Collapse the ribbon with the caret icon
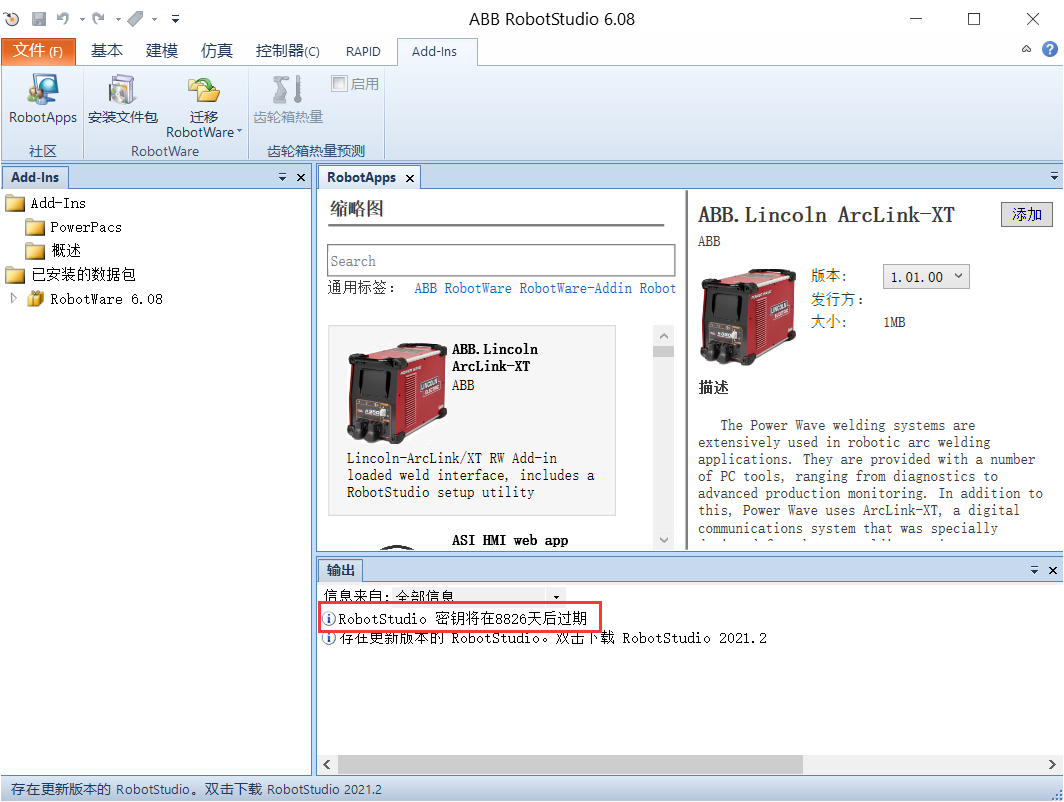The height and width of the screenshot is (802, 1064). point(1027,49)
